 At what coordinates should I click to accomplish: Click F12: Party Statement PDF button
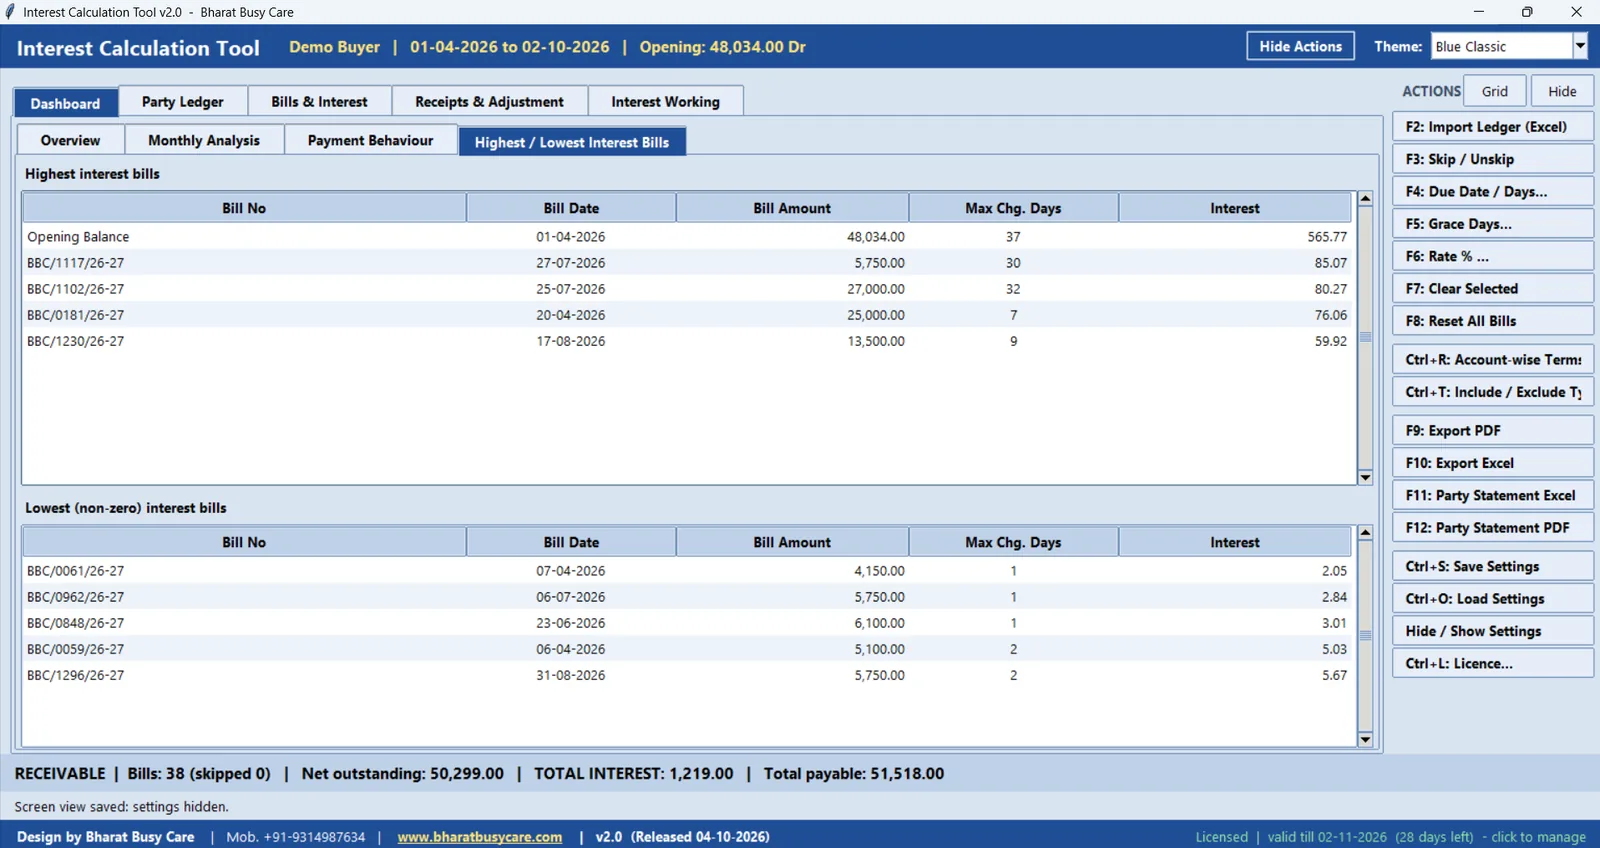click(1493, 528)
